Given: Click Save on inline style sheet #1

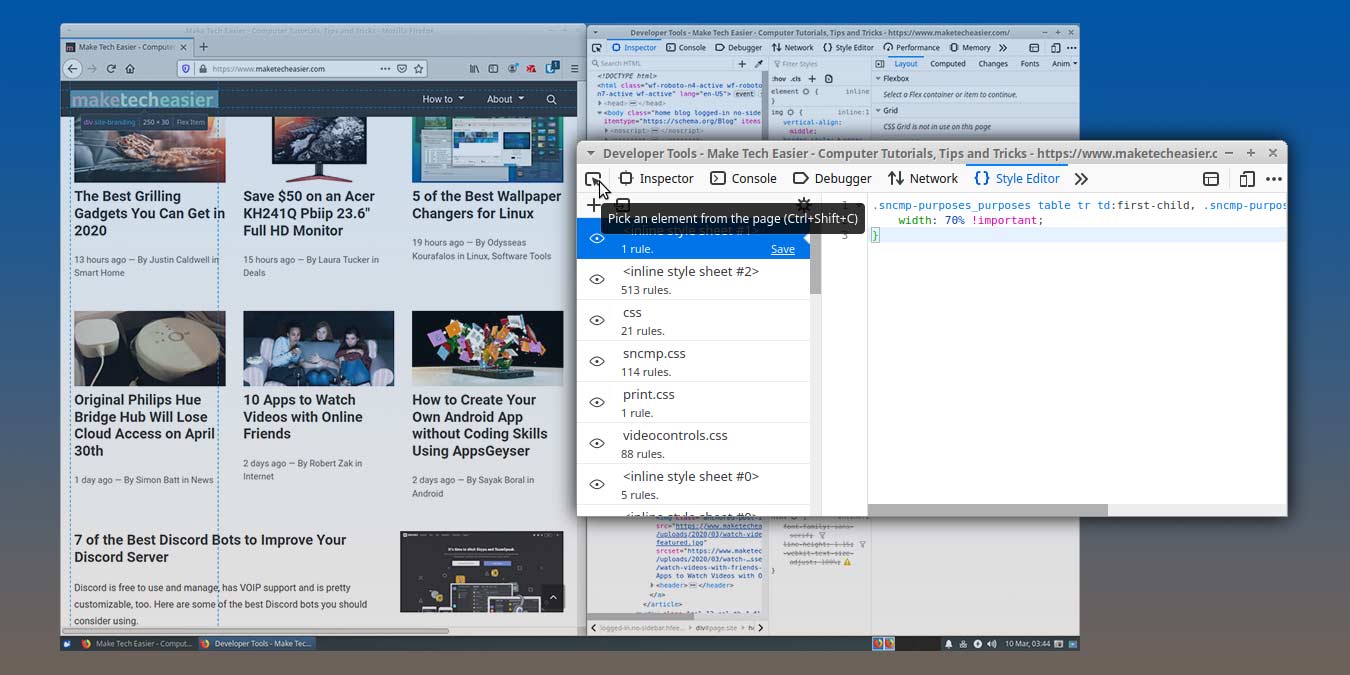Looking at the screenshot, I should [783, 249].
